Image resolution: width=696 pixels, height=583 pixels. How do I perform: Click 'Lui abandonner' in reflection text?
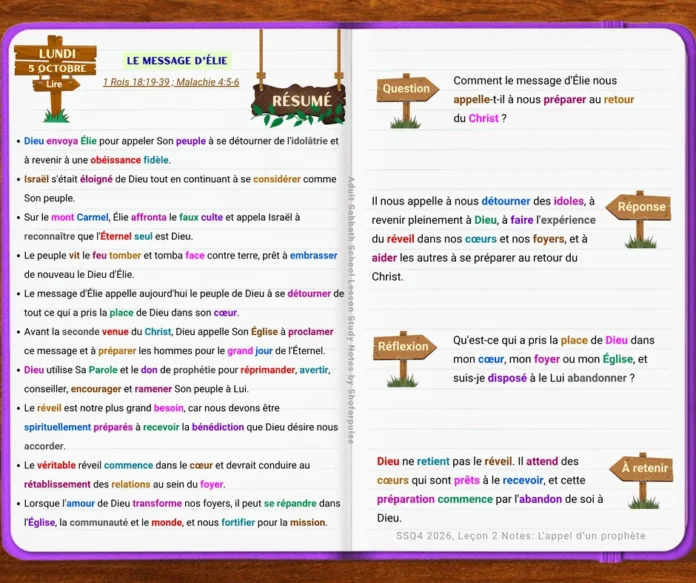pyautogui.click(x=589, y=378)
